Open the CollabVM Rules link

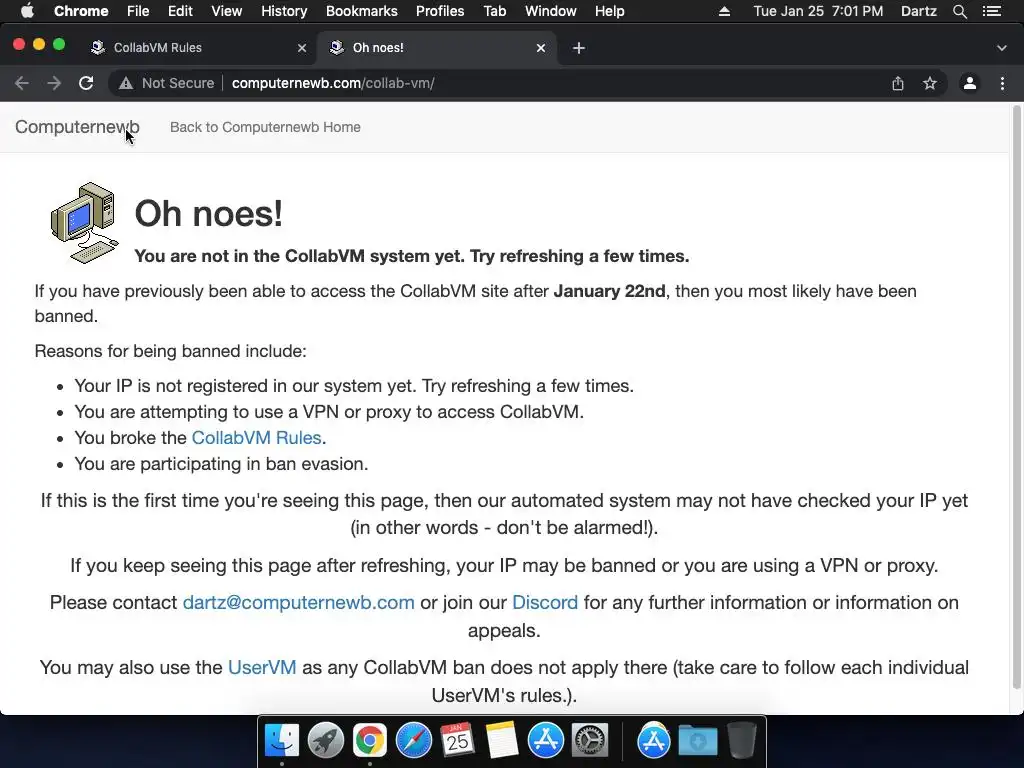point(257,438)
